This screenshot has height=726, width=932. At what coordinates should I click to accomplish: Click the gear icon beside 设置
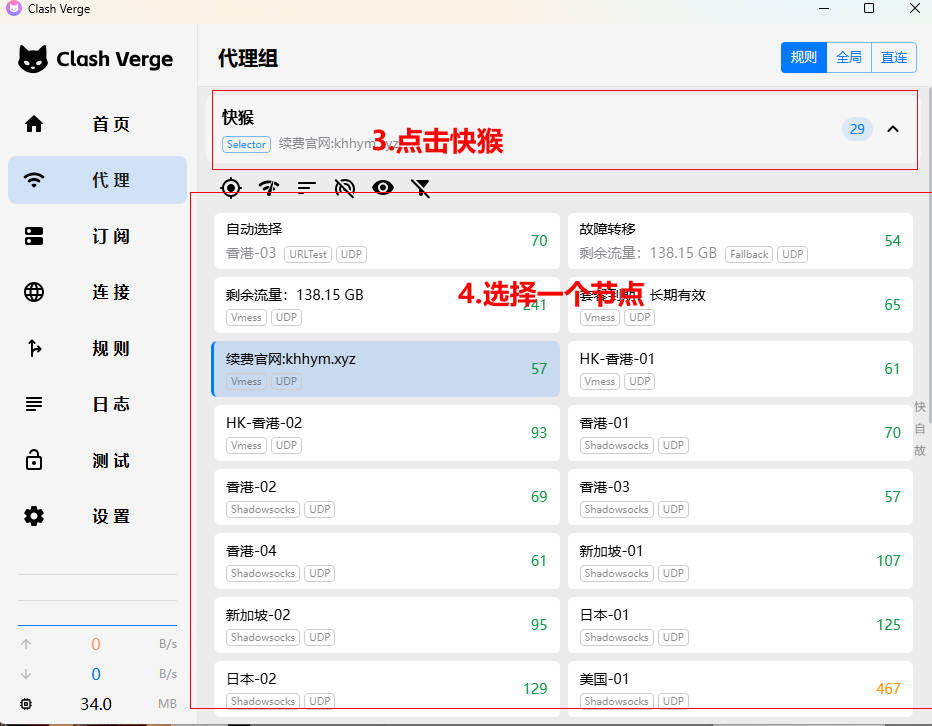(x=34, y=516)
